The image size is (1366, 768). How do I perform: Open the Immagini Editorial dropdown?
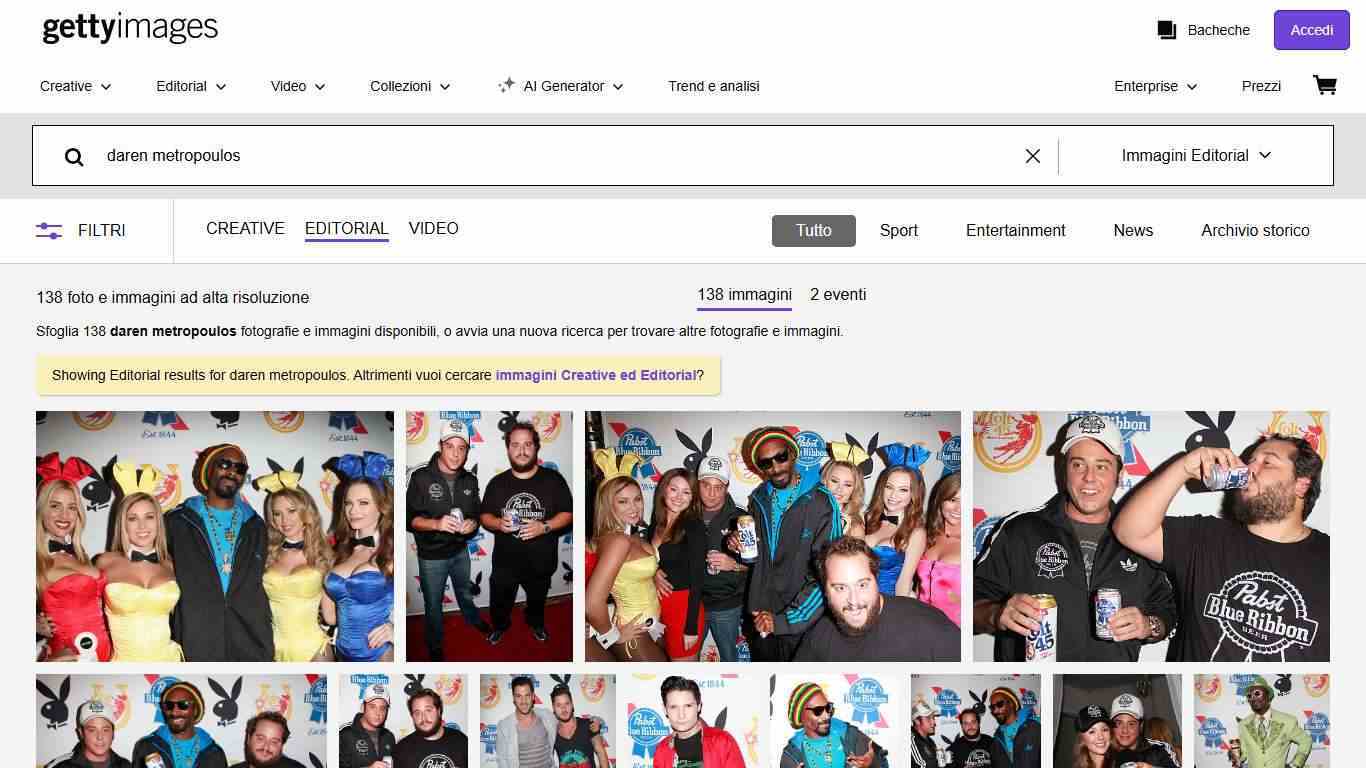click(1195, 156)
